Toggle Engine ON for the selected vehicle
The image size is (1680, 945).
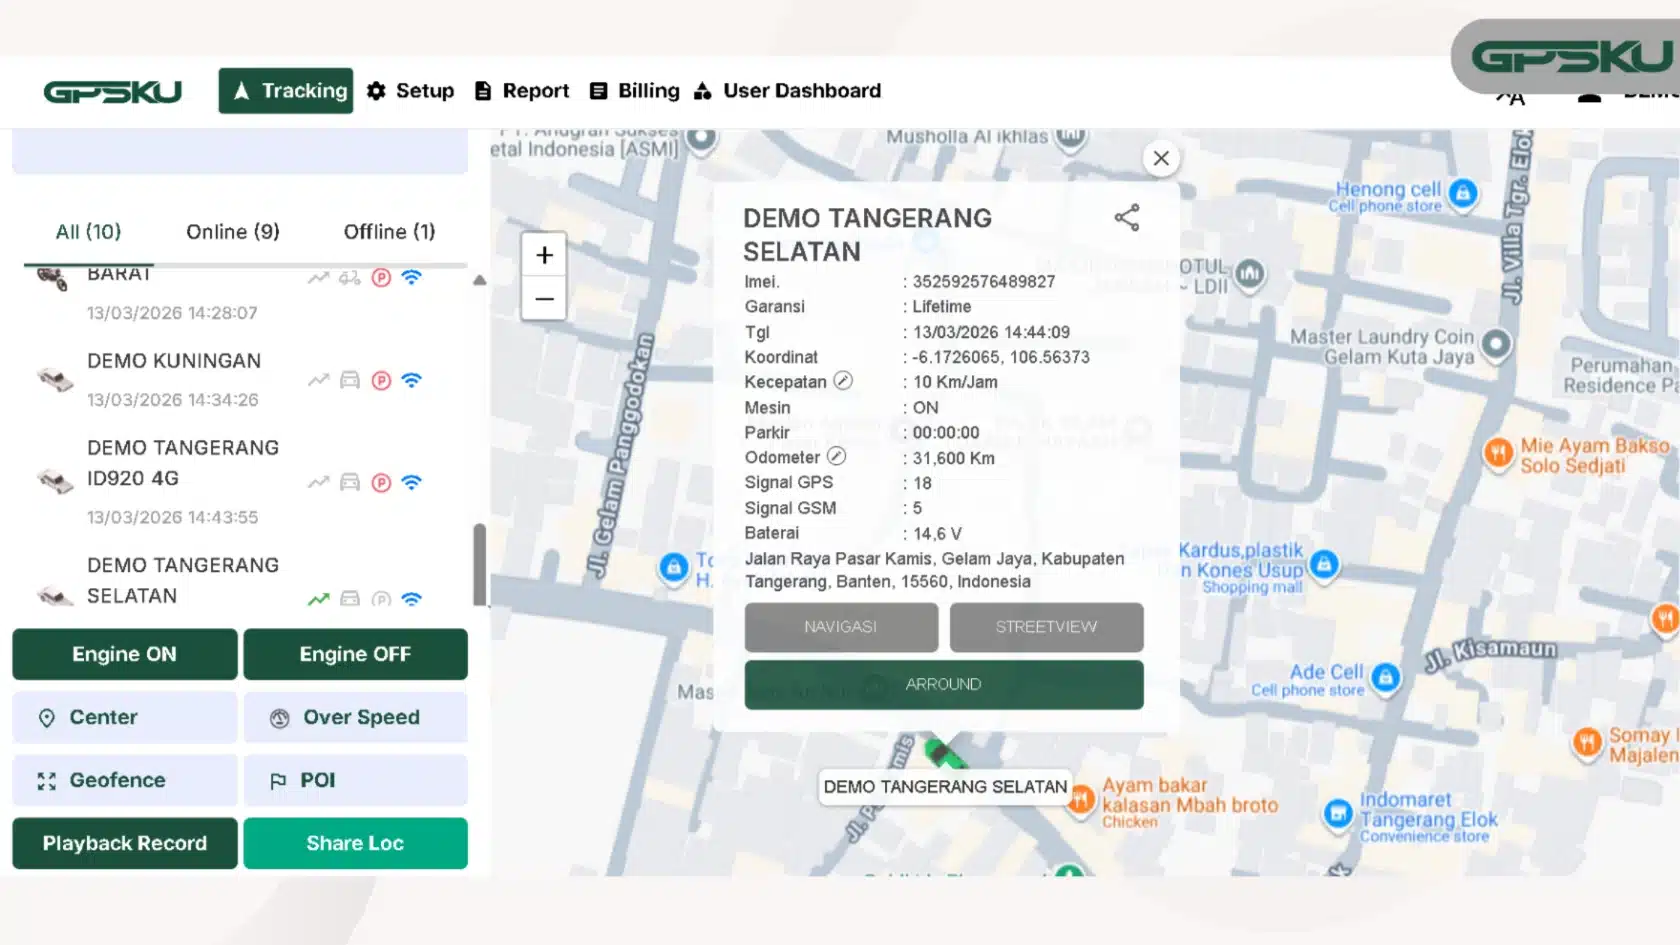click(124, 654)
